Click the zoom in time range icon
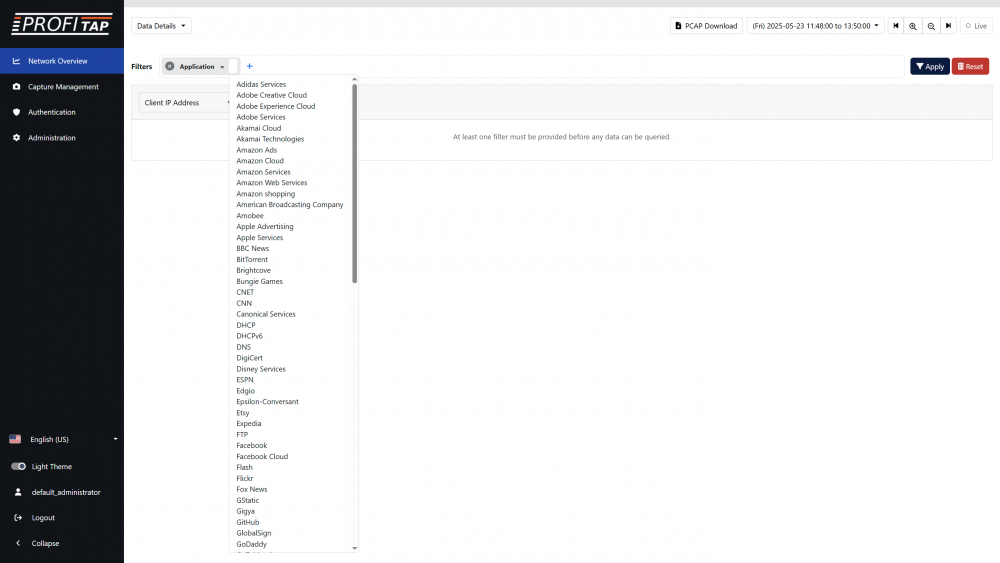The width and height of the screenshot is (1000, 563). pos(913,26)
